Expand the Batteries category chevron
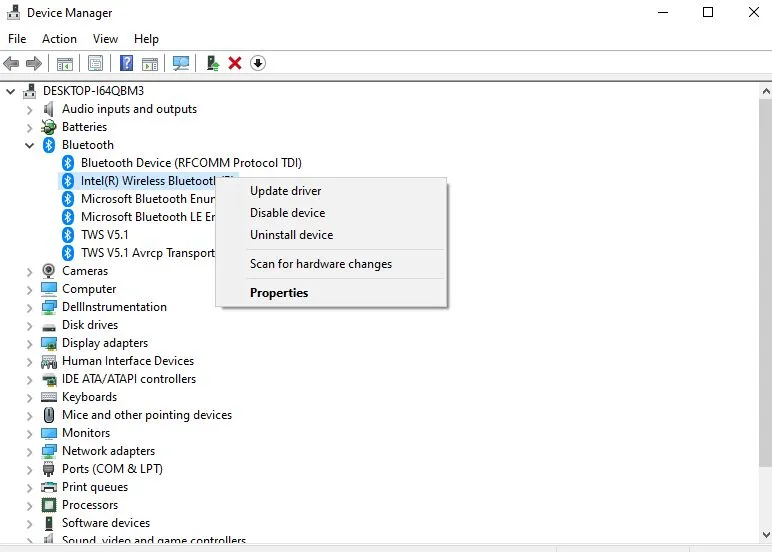 point(30,128)
